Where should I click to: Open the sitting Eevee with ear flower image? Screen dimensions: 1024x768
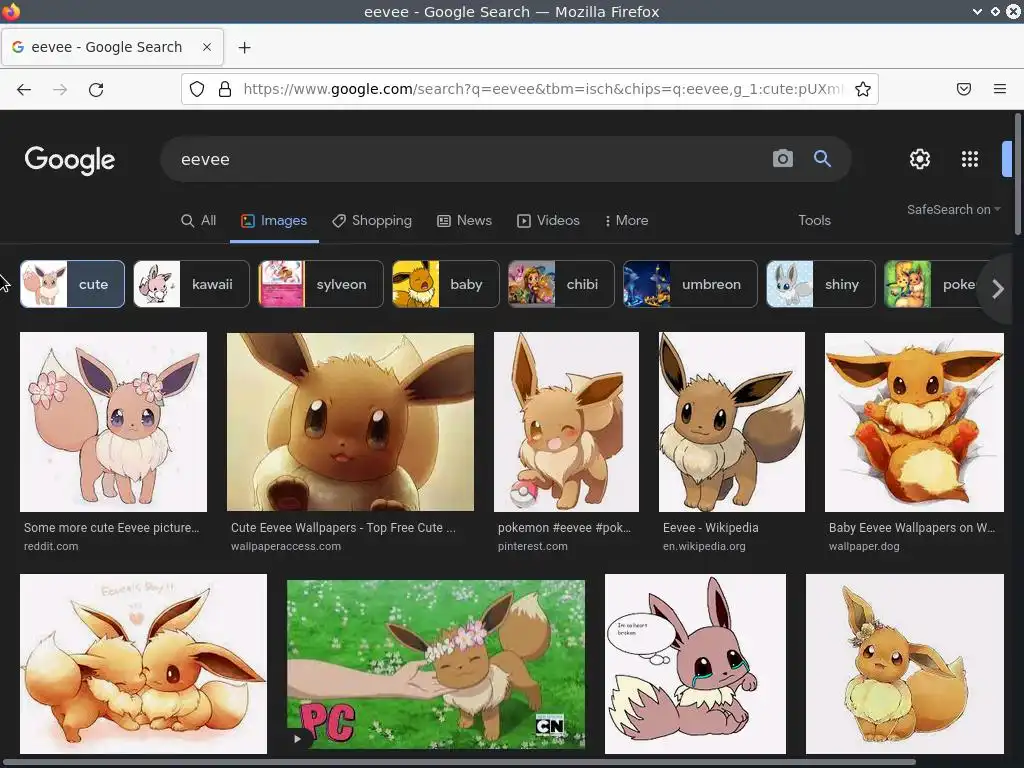click(904, 664)
